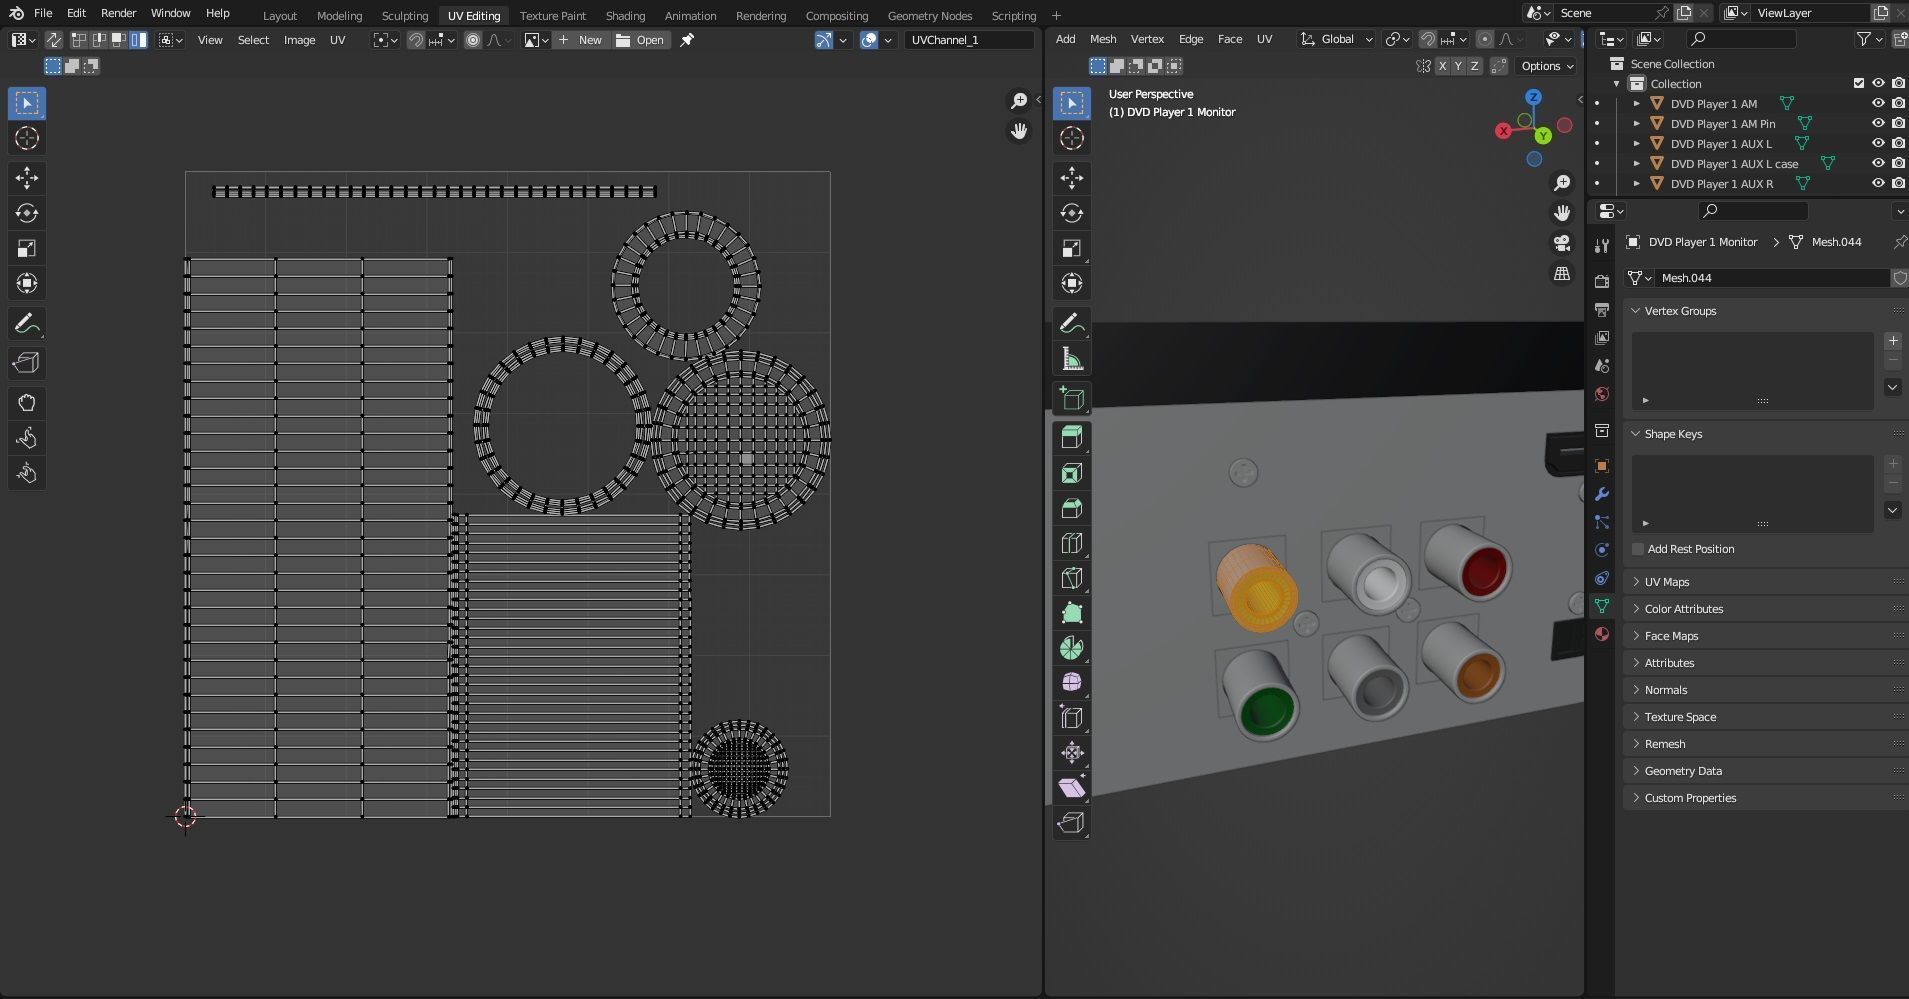Click the Open image button

640,40
